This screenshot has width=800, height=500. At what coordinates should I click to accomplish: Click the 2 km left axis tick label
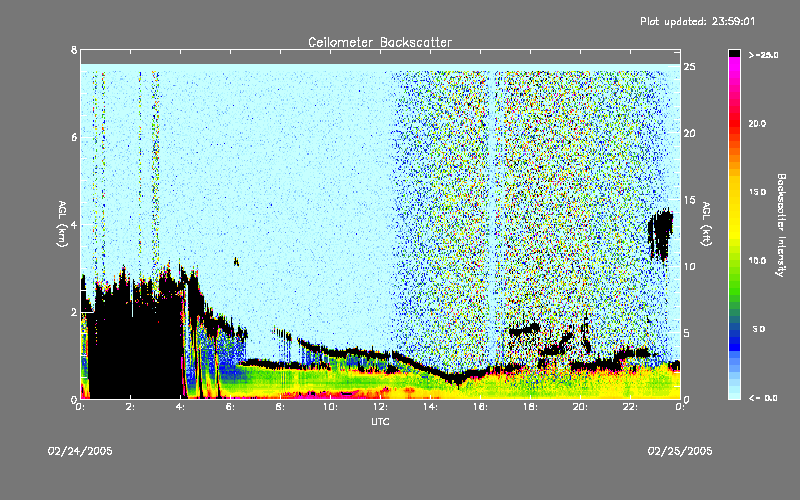point(74,312)
